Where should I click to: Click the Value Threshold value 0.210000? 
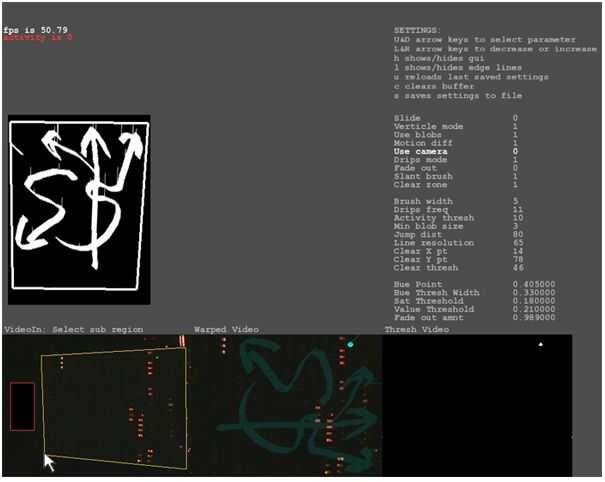(x=534, y=309)
